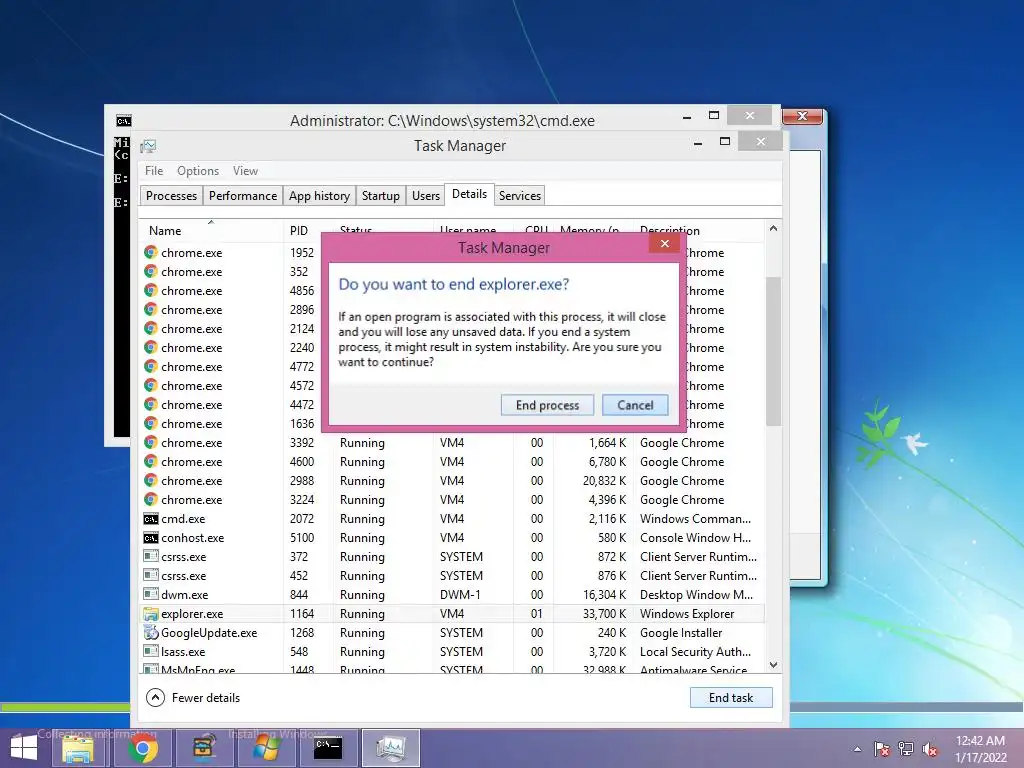Select chrome.exe icon with PID 1952

coord(151,253)
